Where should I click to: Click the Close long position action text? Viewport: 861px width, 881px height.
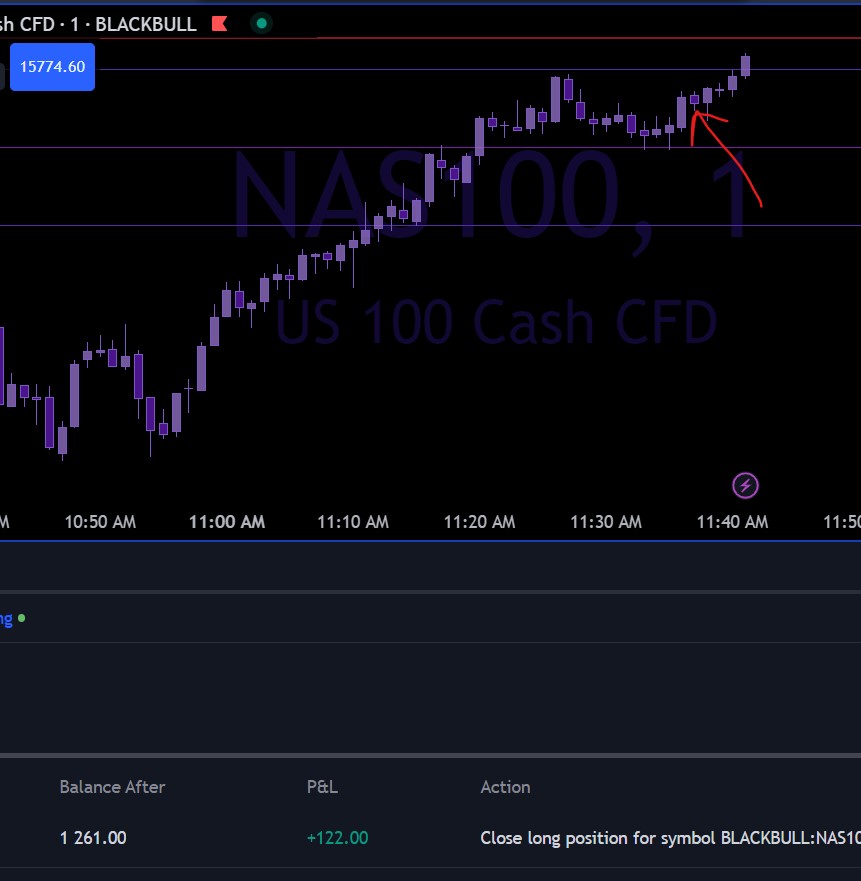pos(670,838)
